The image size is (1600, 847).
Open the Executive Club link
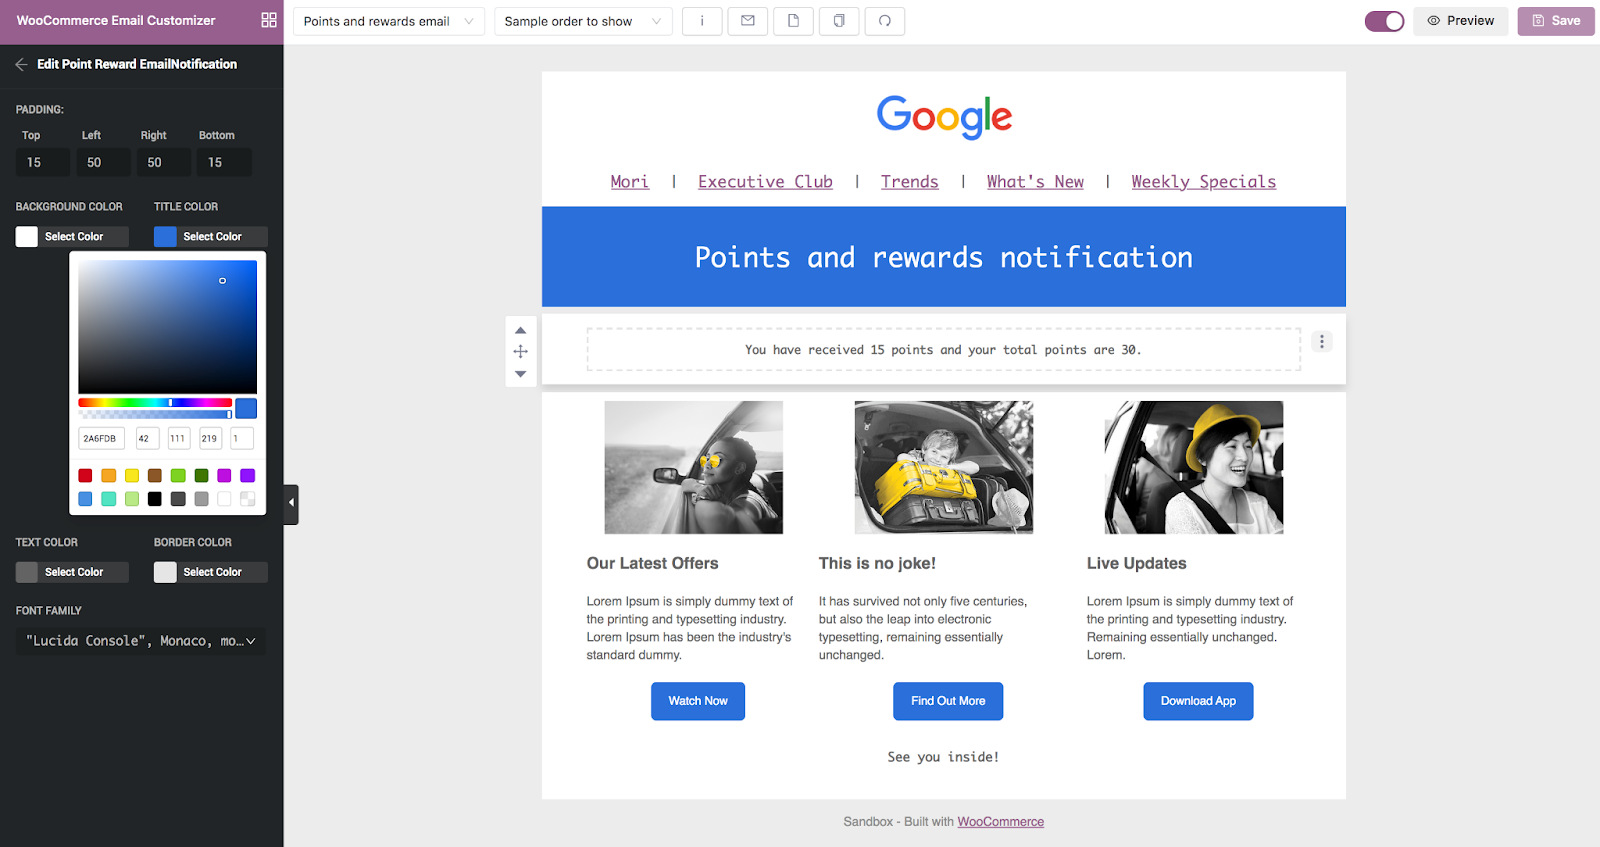(765, 182)
